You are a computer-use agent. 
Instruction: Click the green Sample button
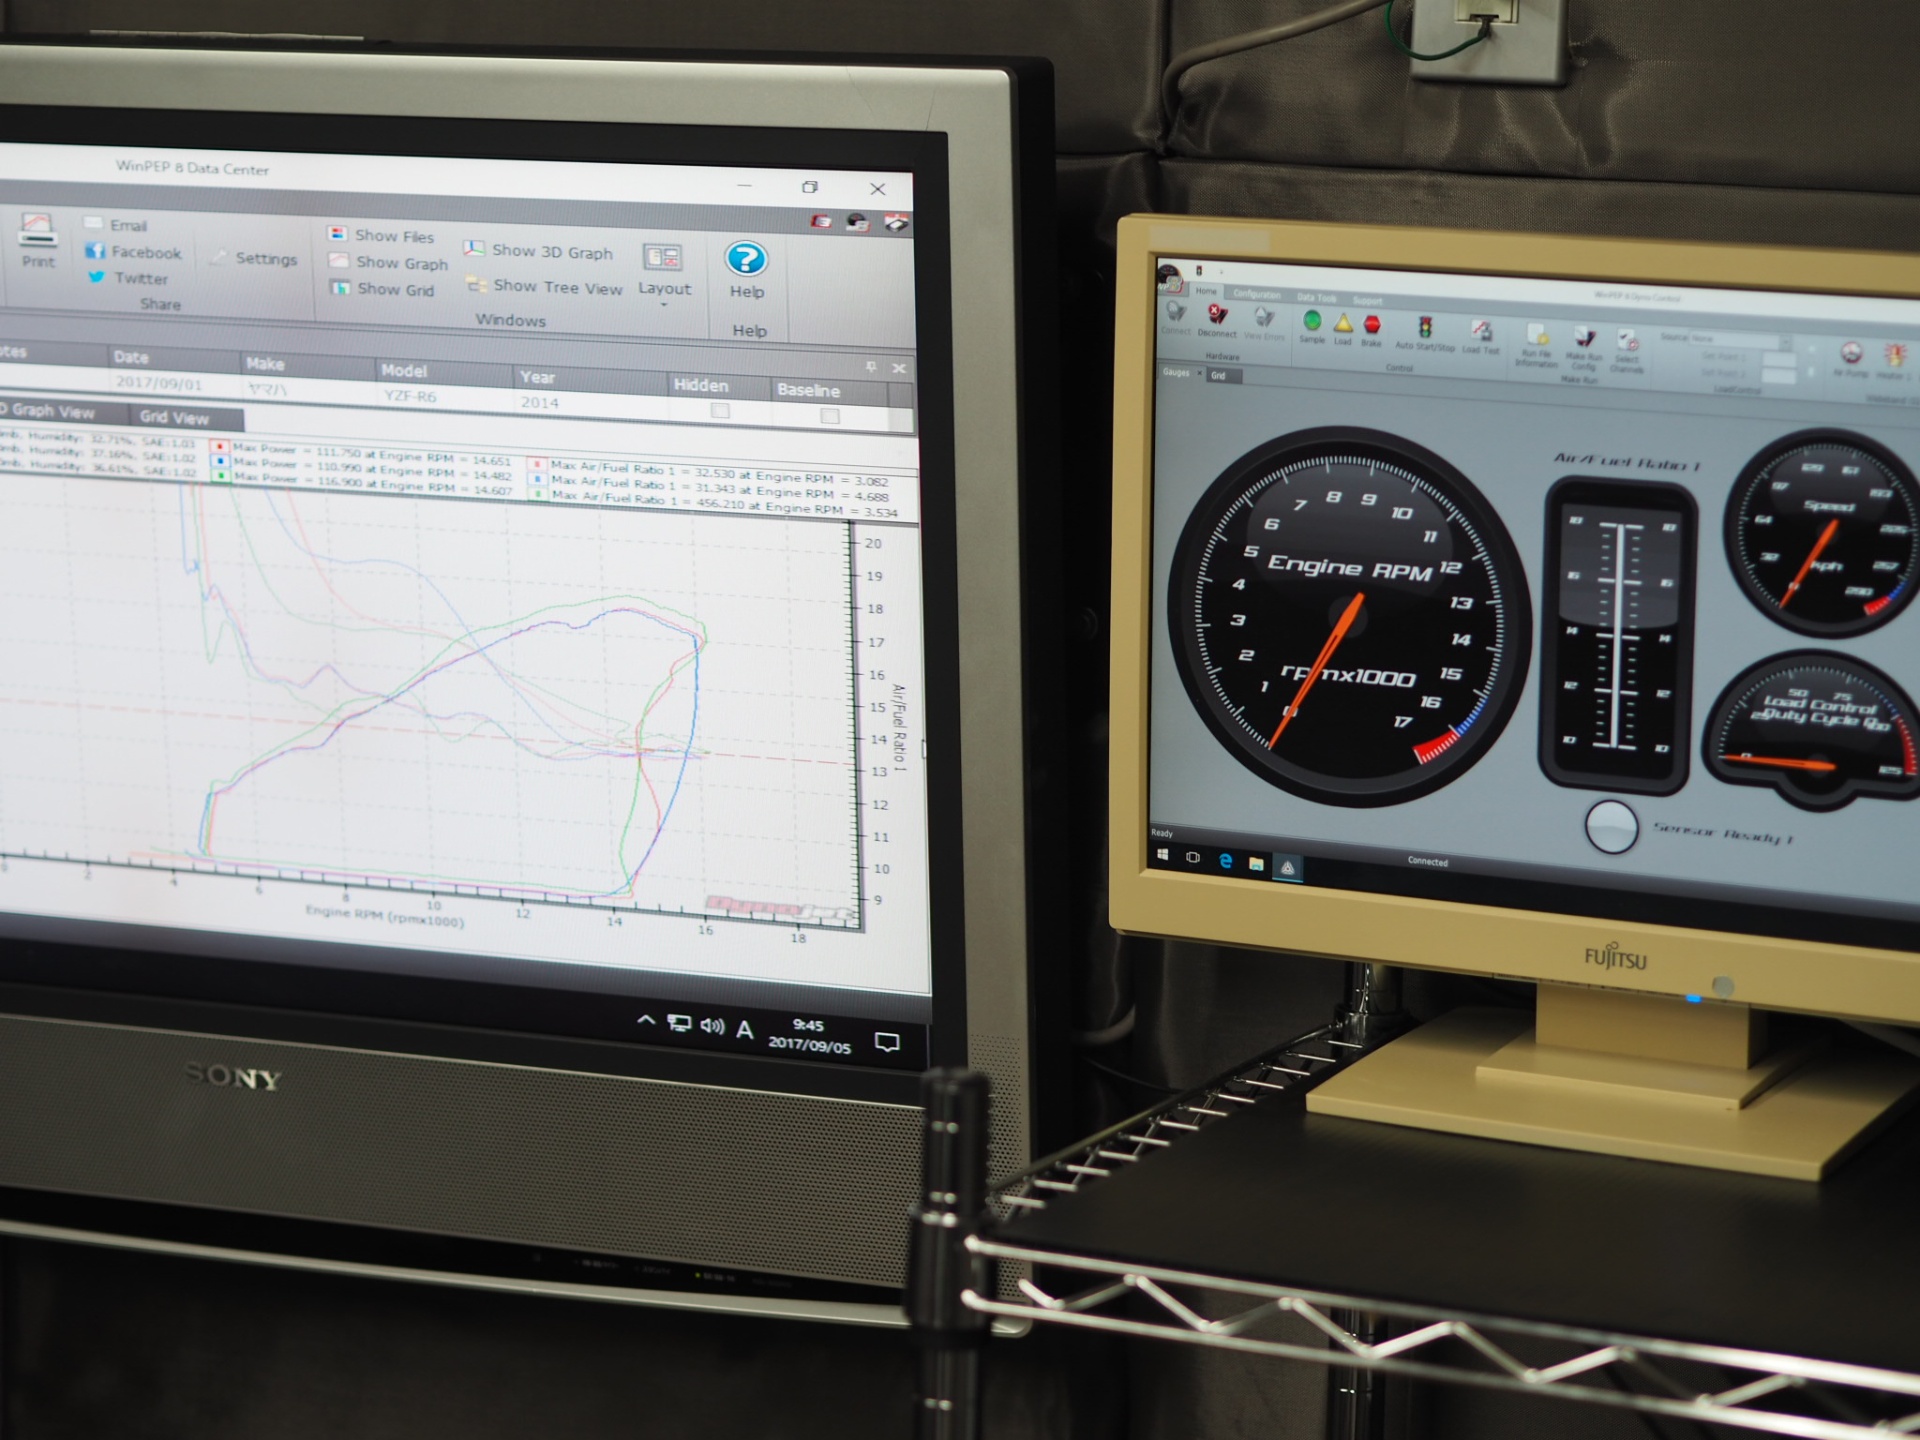[x=1312, y=327]
